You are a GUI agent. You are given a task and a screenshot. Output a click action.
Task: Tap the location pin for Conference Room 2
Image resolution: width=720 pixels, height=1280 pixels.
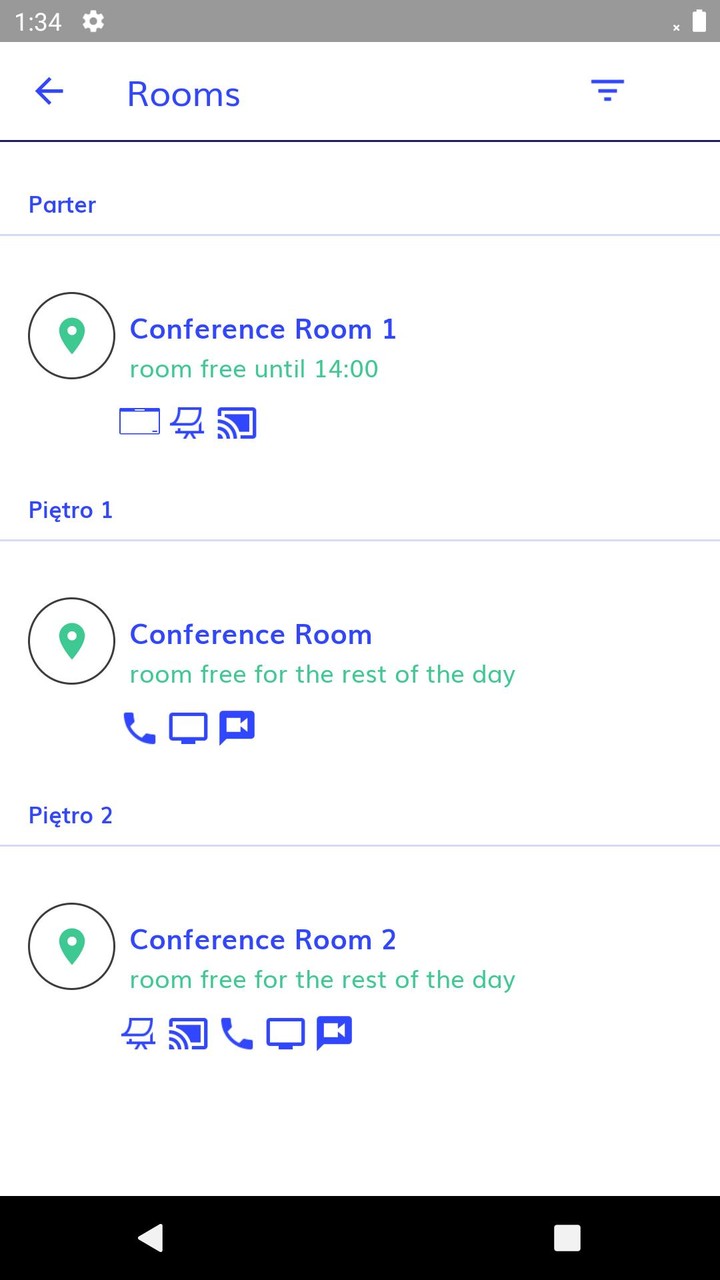72,946
